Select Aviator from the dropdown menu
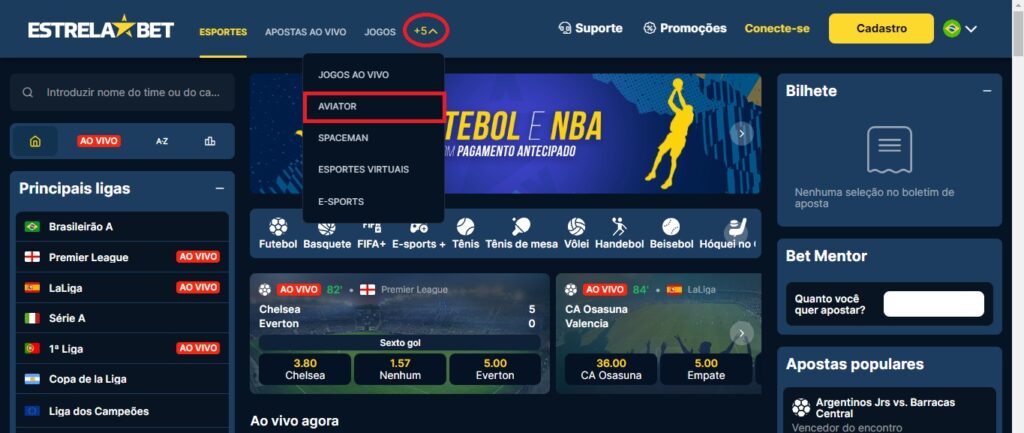Viewport: 1024px width, 433px height. pos(374,106)
